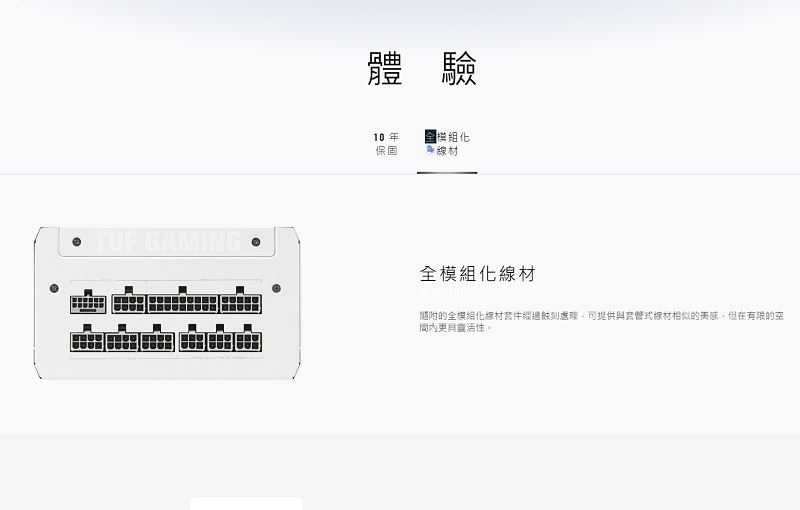The image size is (800, 510).
Task: Click the Google Translate popup icon
Action: tap(430, 149)
